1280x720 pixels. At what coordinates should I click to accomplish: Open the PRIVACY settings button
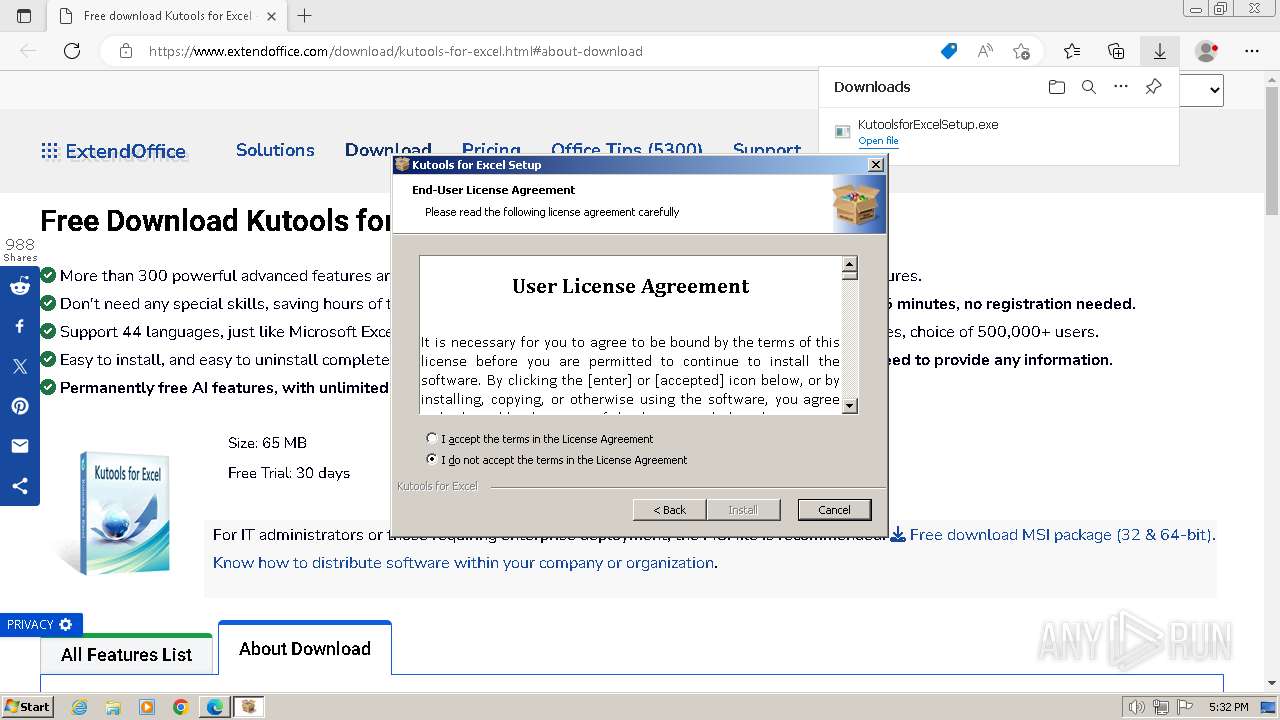(41, 624)
